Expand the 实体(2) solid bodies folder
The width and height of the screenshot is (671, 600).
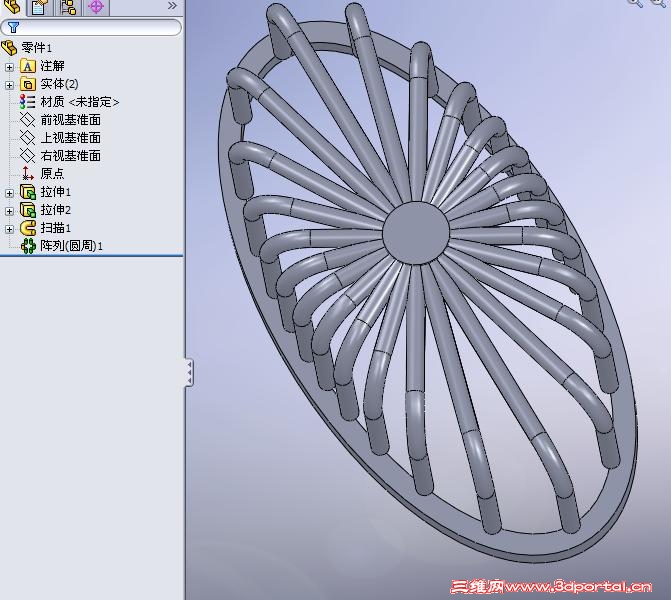coord(9,85)
